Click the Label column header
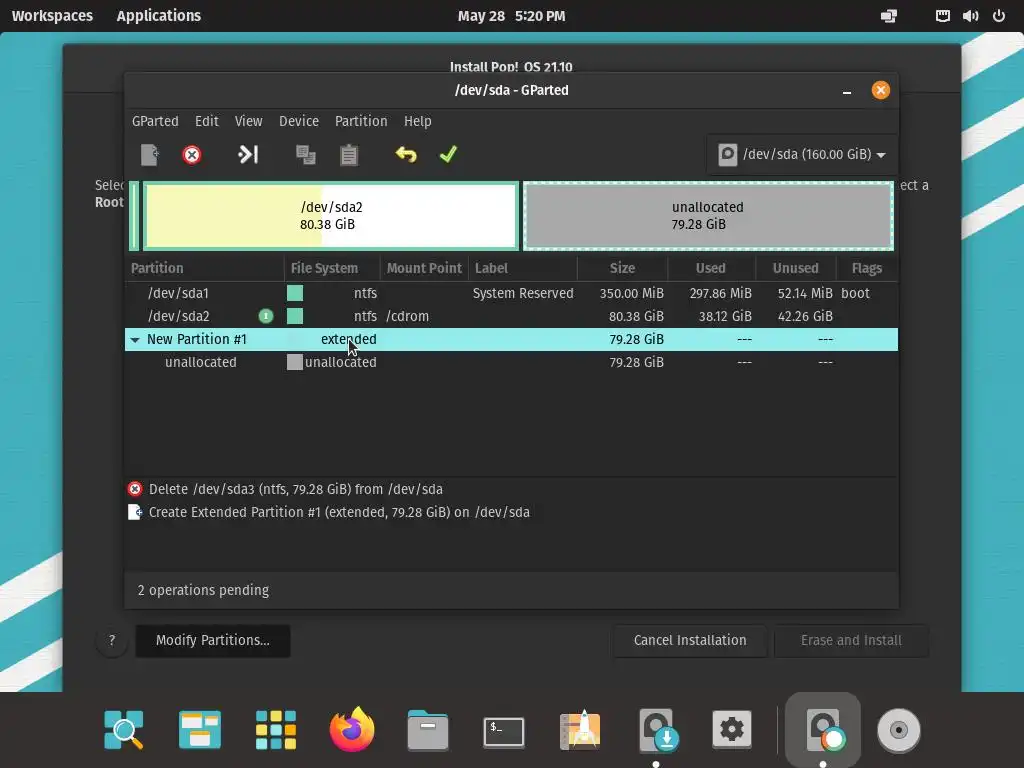This screenshot has width=1024, height=768. pyautogui.click(x=522, y=268)
